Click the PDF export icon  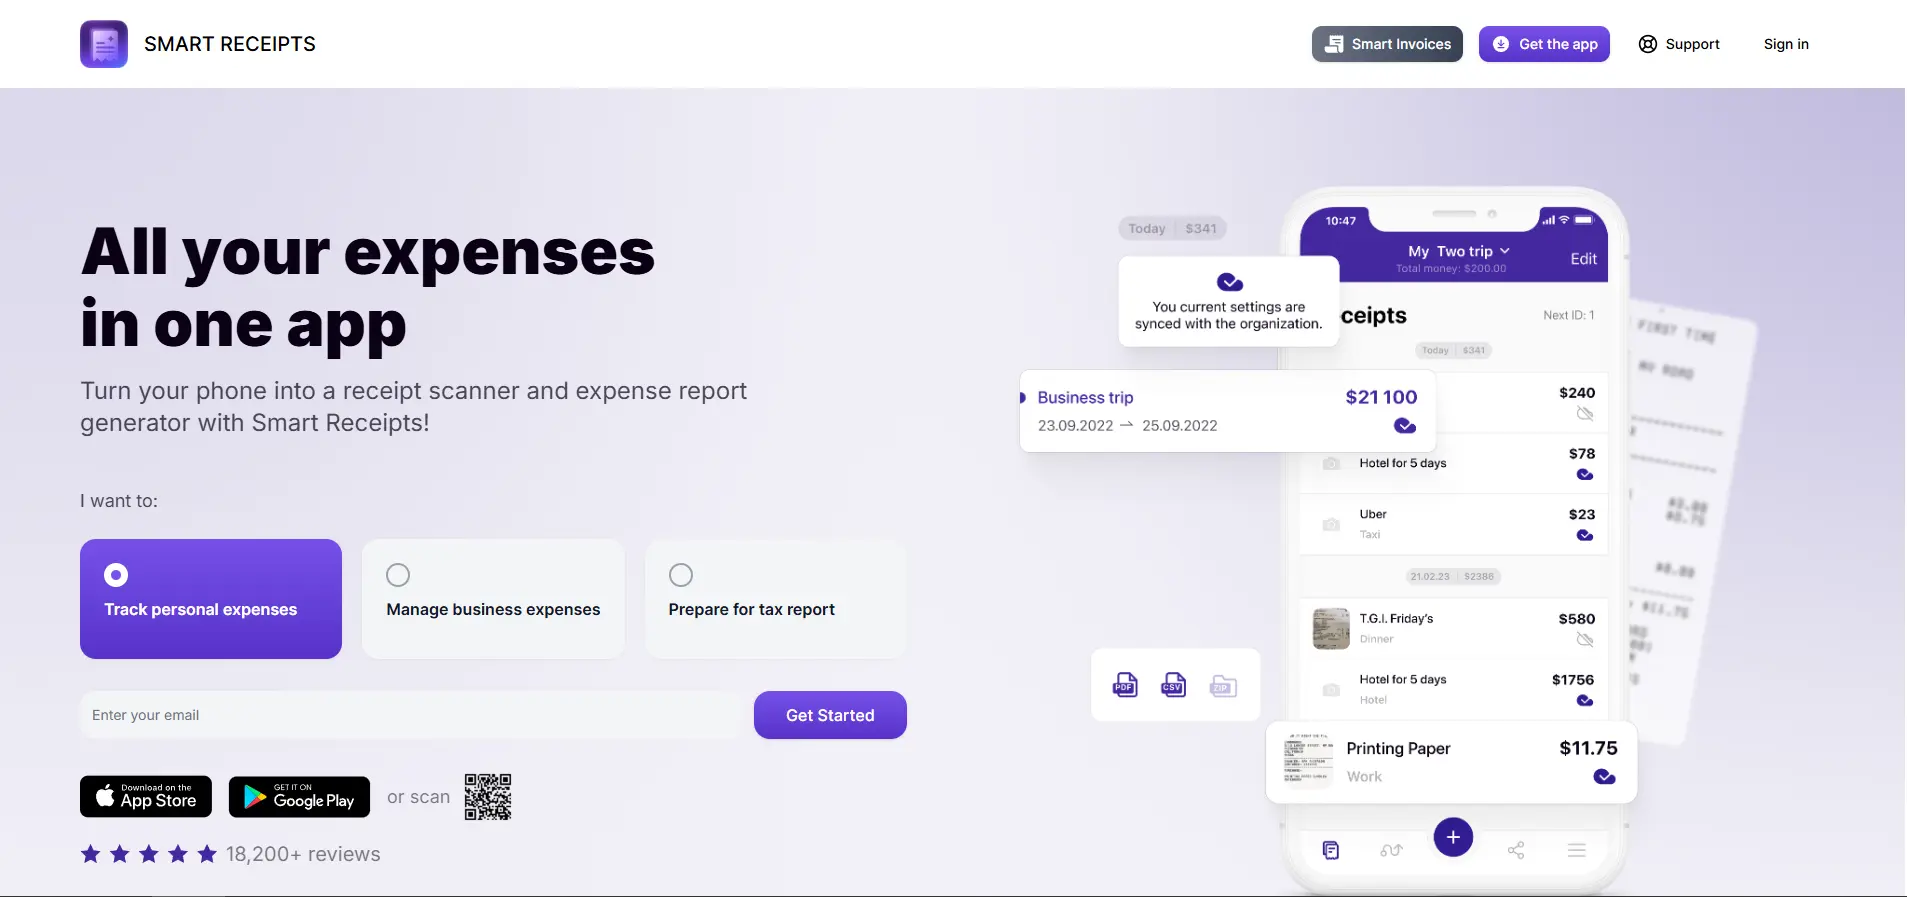(1125, 685)
